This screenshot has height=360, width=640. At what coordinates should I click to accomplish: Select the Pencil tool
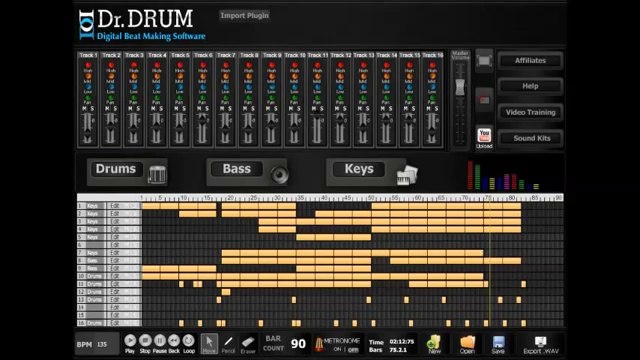click(228, 344)
